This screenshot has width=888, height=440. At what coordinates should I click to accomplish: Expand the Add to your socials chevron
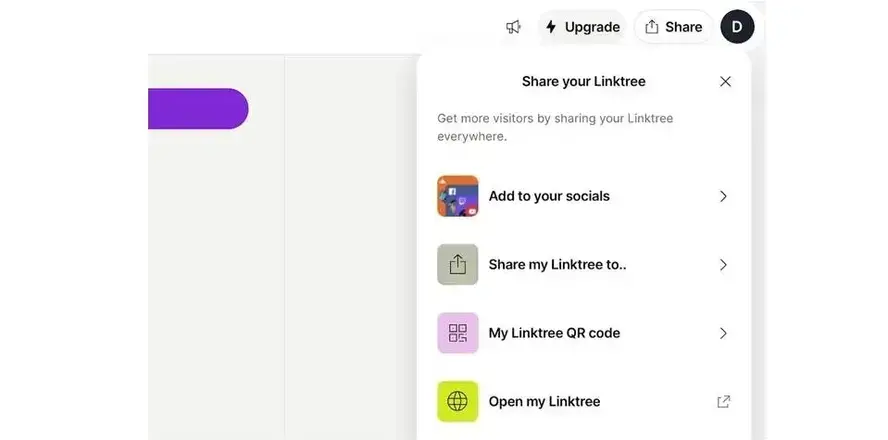tap(724, 196)
